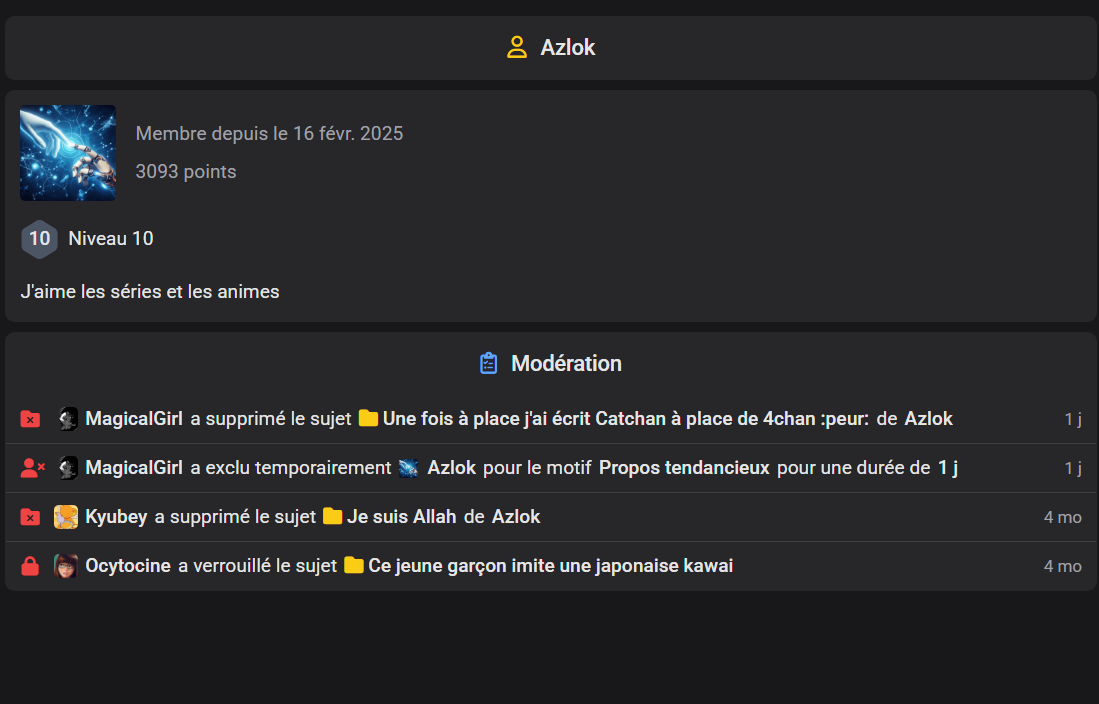The width and height of the screenshot is (1099, 704).
Task: Open Azlok's robot hand profile avatar
Action: 68,153
